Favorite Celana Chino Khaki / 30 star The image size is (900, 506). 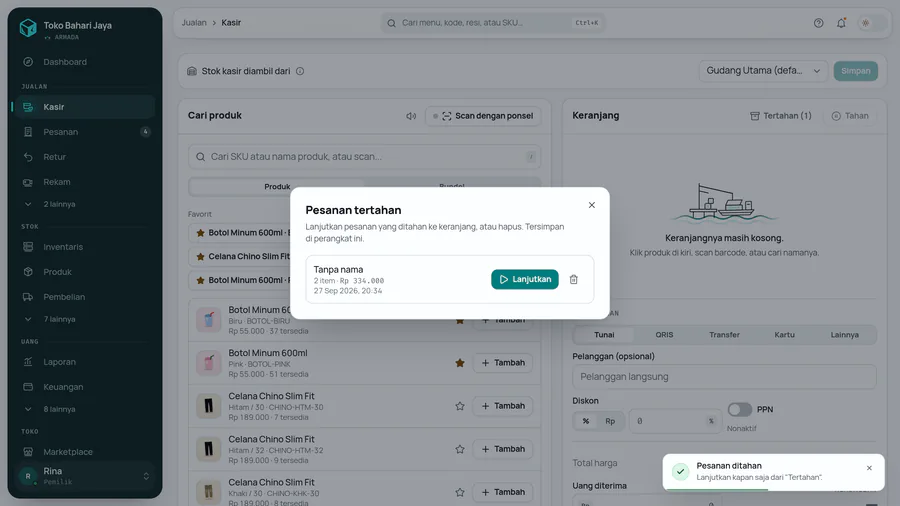pyautogui.click(x=460, y=492)
